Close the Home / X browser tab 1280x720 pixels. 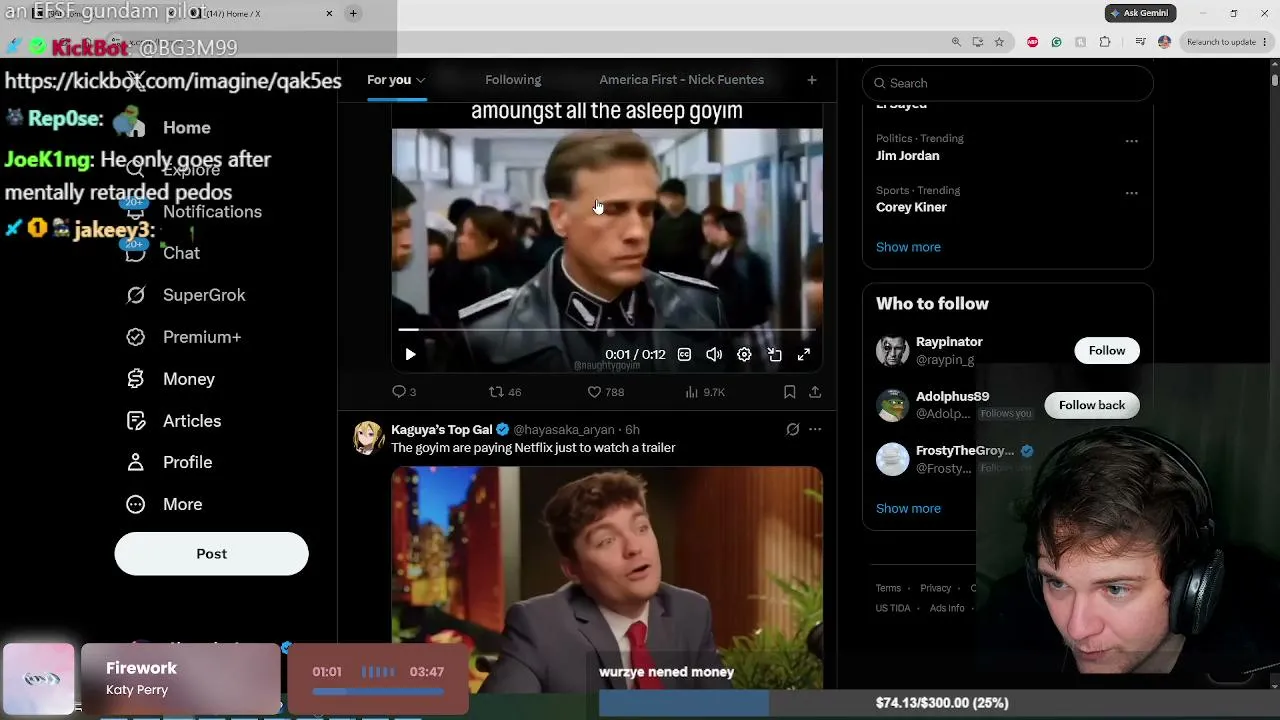point(329,13)
